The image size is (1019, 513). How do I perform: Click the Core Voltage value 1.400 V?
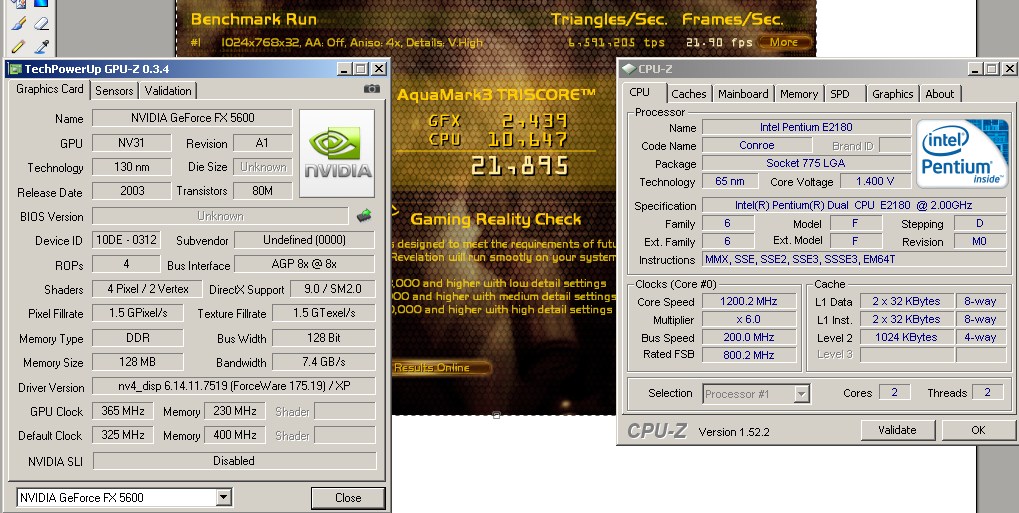click(875, 181)
